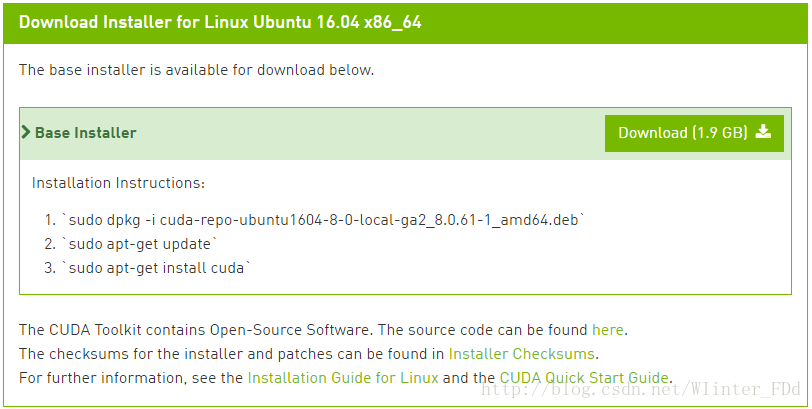Click the sudo apt-get update command line
This screenshot has width=812, height=409.
click(x=140, y=244)
